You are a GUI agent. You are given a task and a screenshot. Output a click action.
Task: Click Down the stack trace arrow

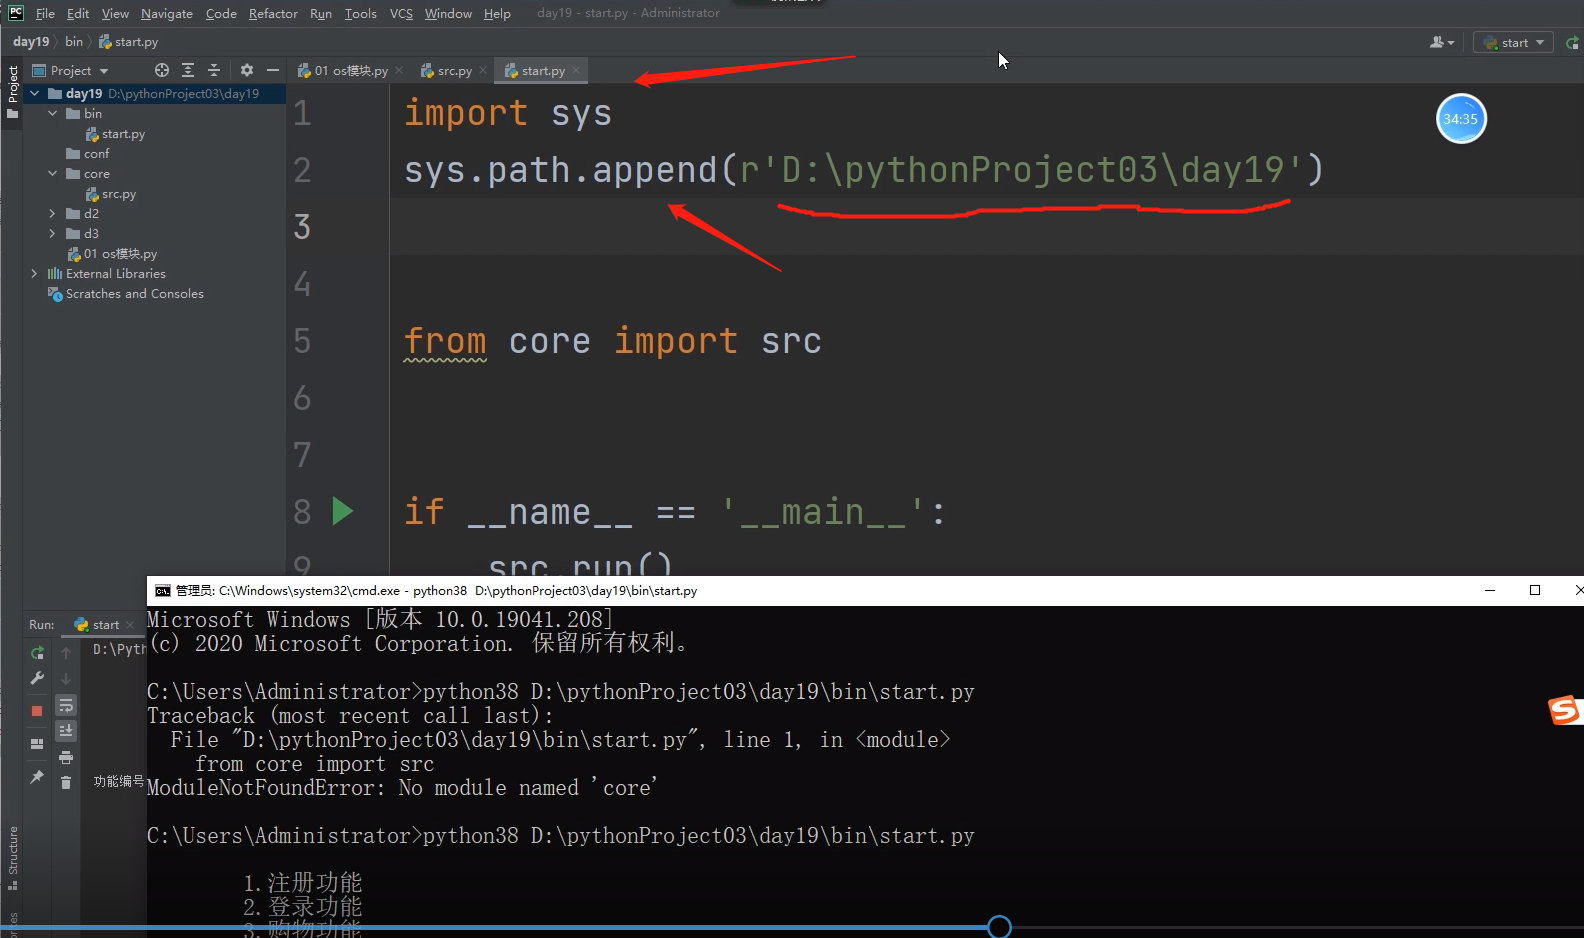pos(66,678)
